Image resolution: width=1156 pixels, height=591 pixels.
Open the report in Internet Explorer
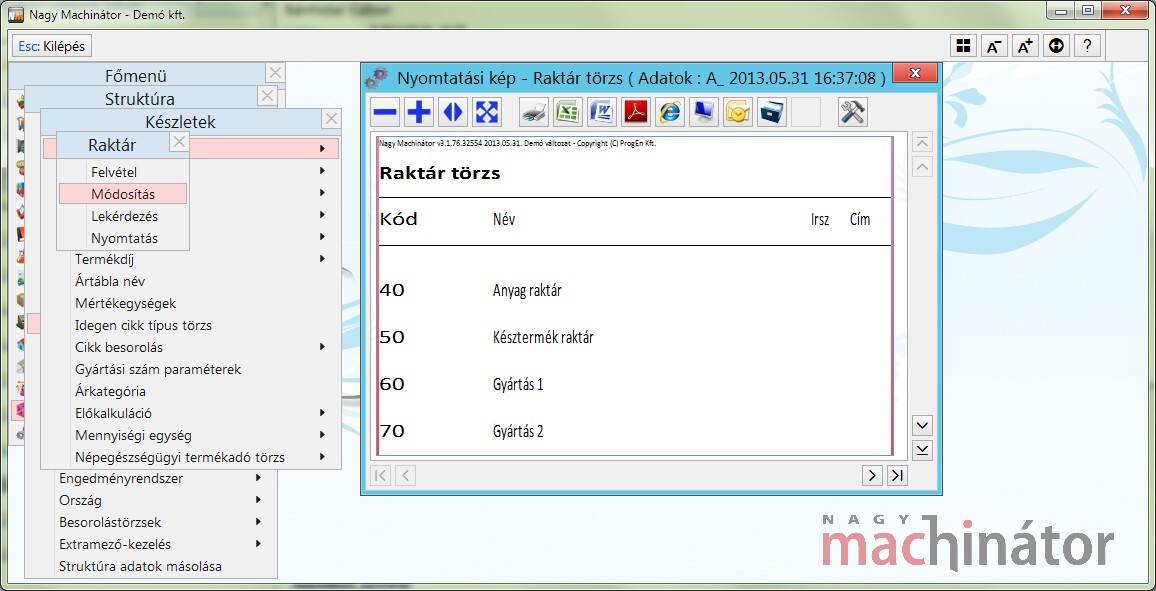(x=670, y=112)
